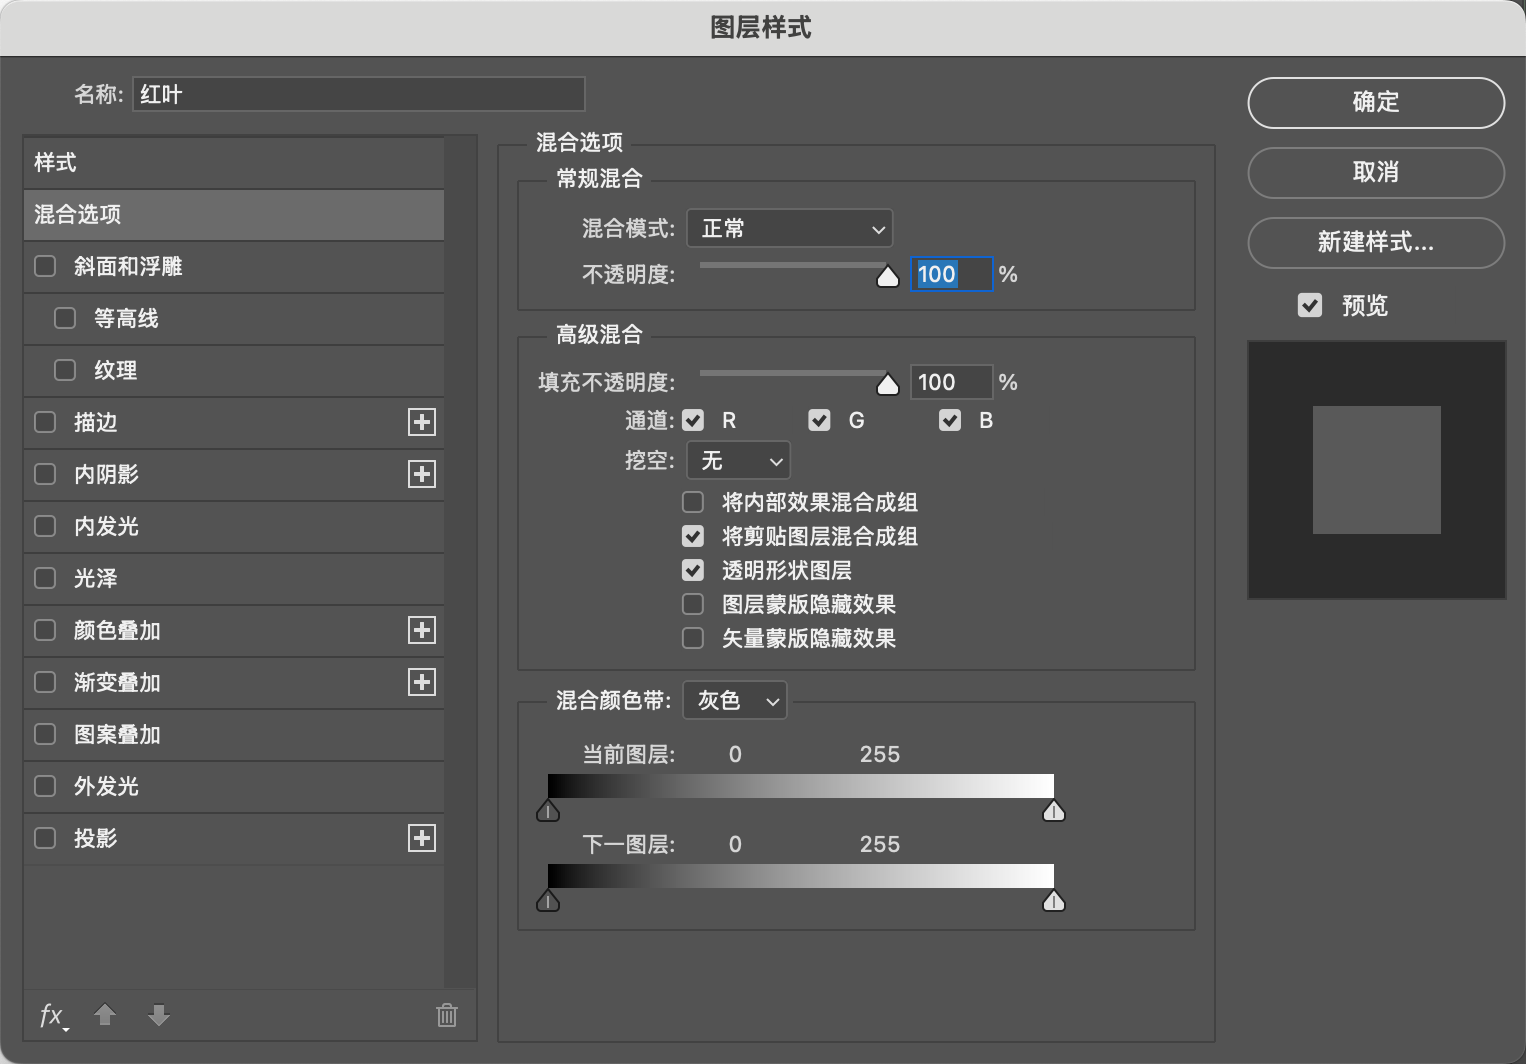
Task: Click plus icon next to 渐变叠加
Action: 422,682
